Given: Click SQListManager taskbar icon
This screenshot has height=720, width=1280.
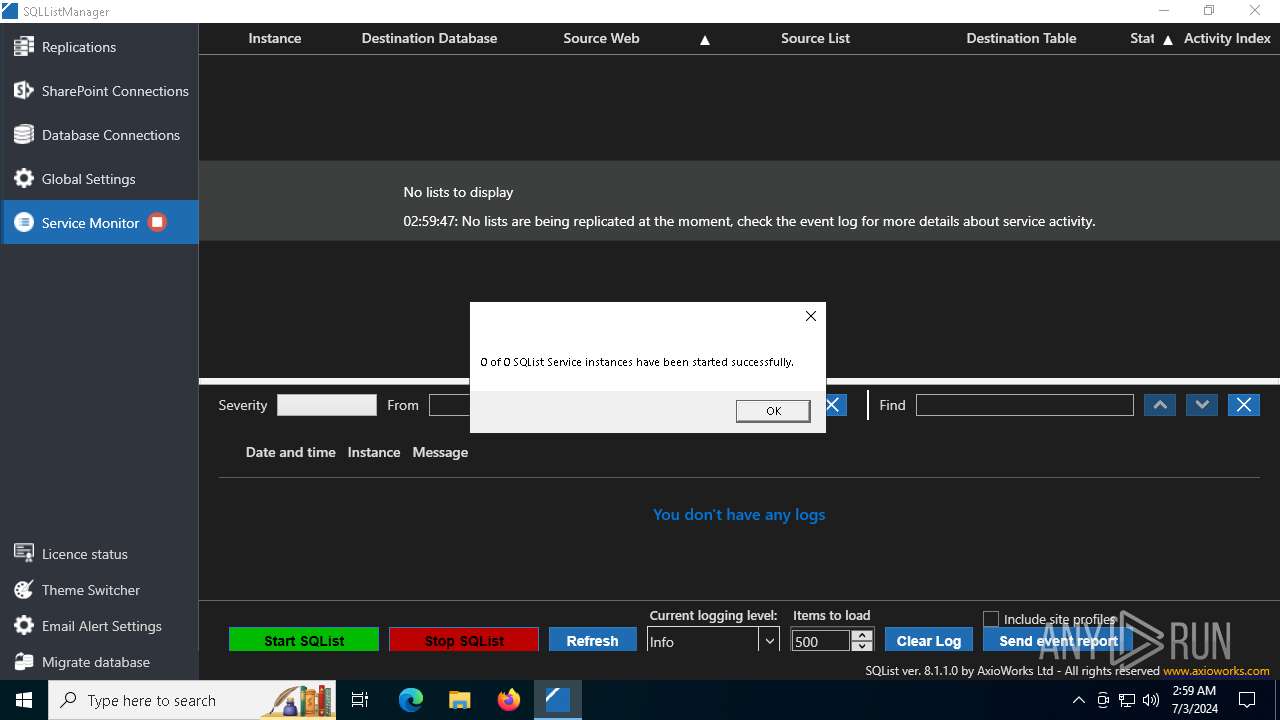Looking at the screenshot, I should coord(558,700).
